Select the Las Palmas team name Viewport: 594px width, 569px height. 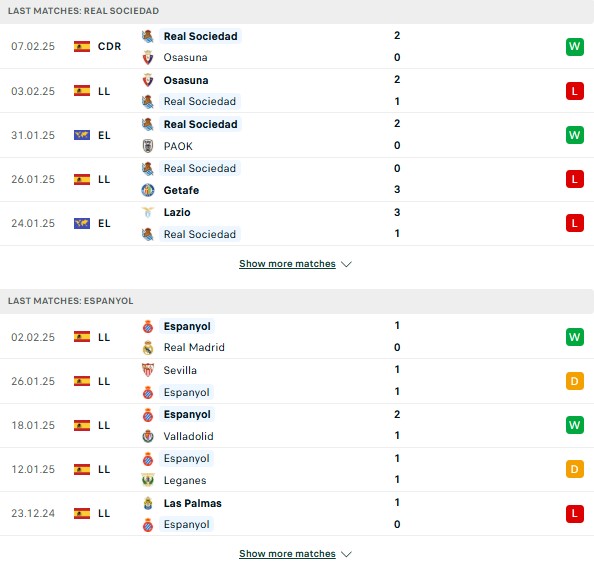click(x=192, y=503)
